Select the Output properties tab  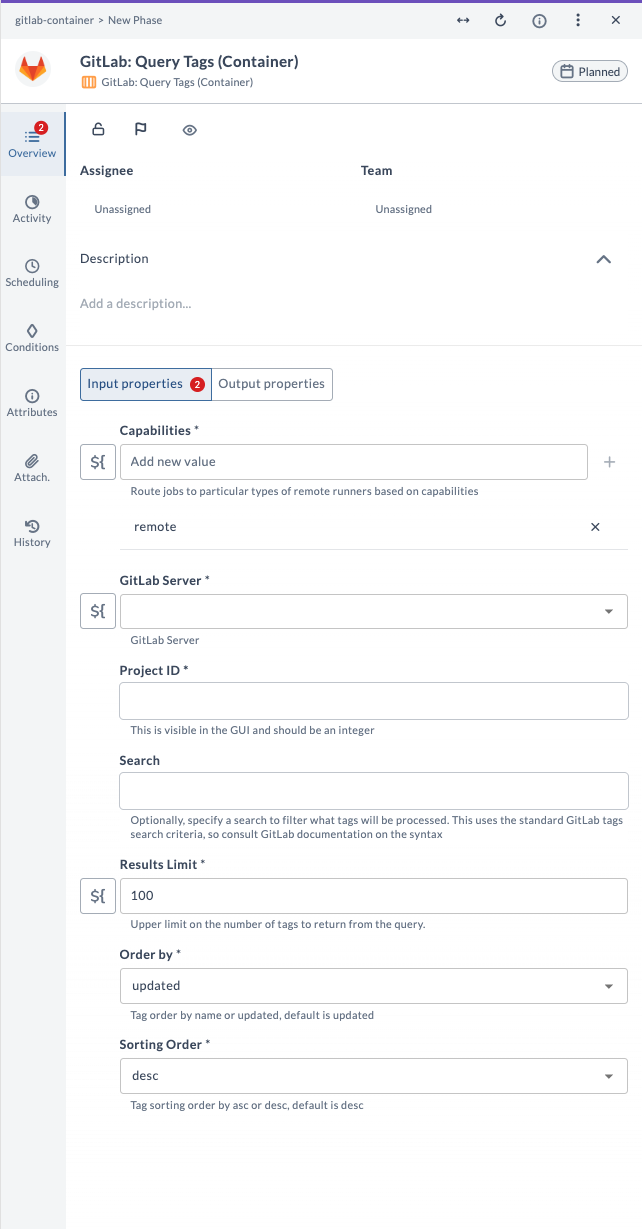(x=272, y=384)
